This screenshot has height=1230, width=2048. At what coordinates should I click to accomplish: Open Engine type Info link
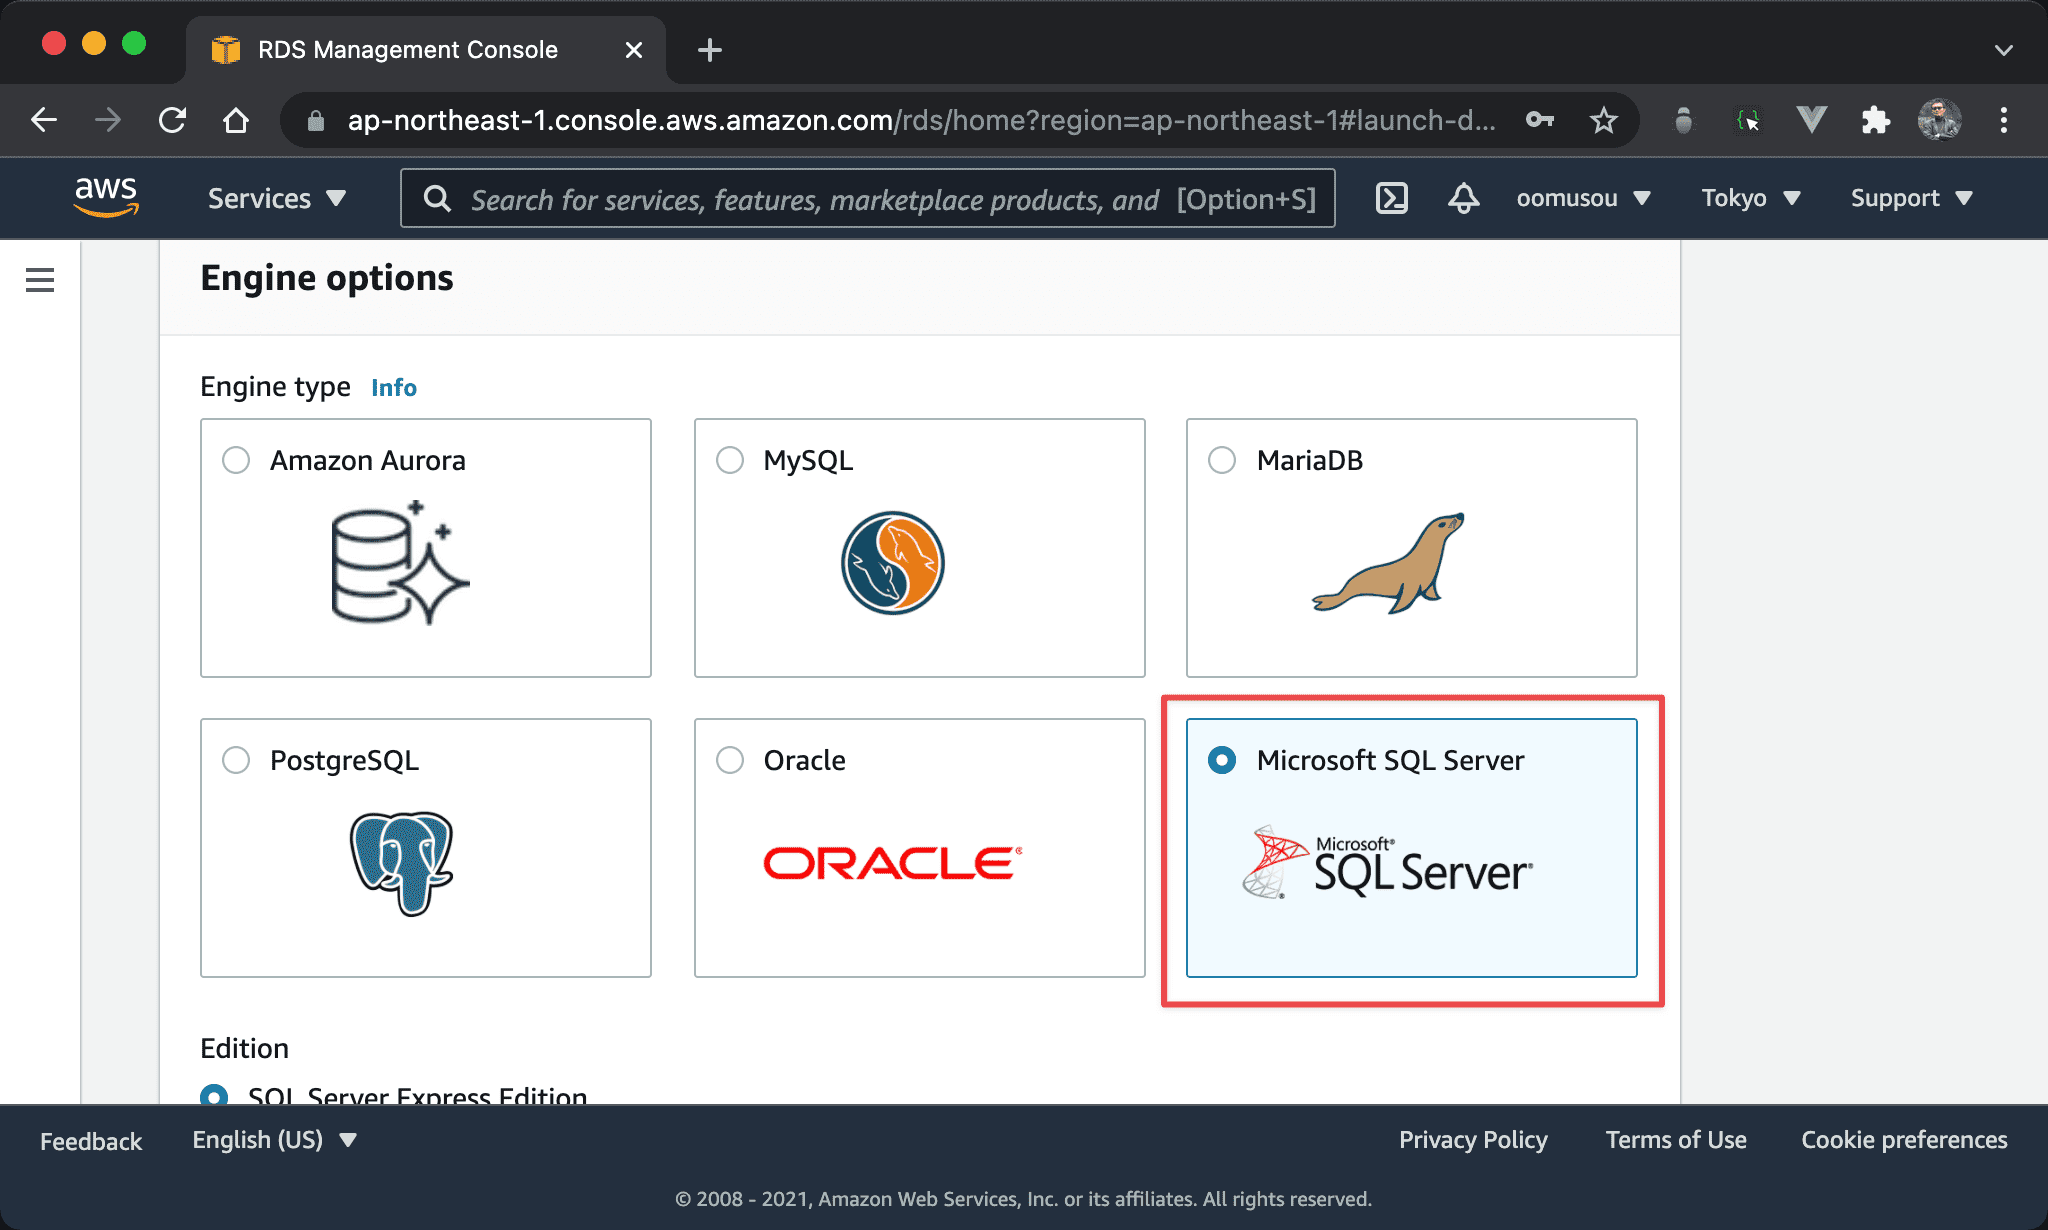tap(394, 387)
